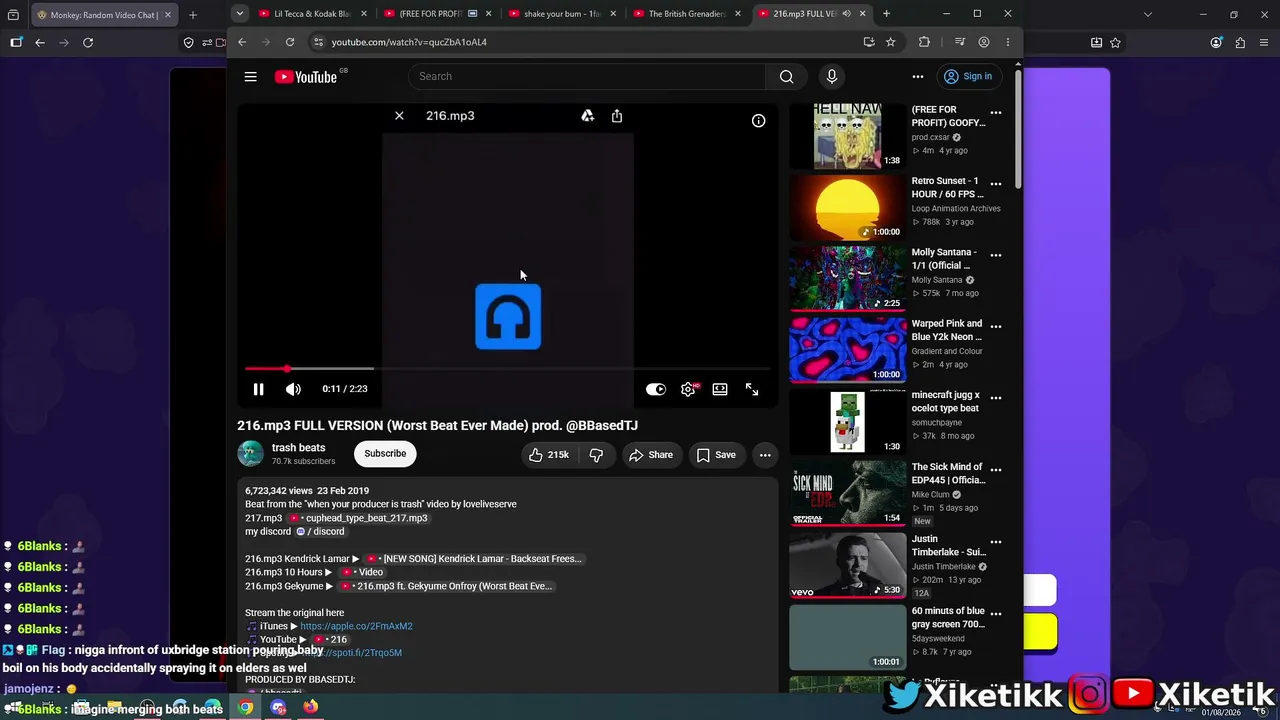
Task: Open the discord link in description
Action: (x=320, y=532)
